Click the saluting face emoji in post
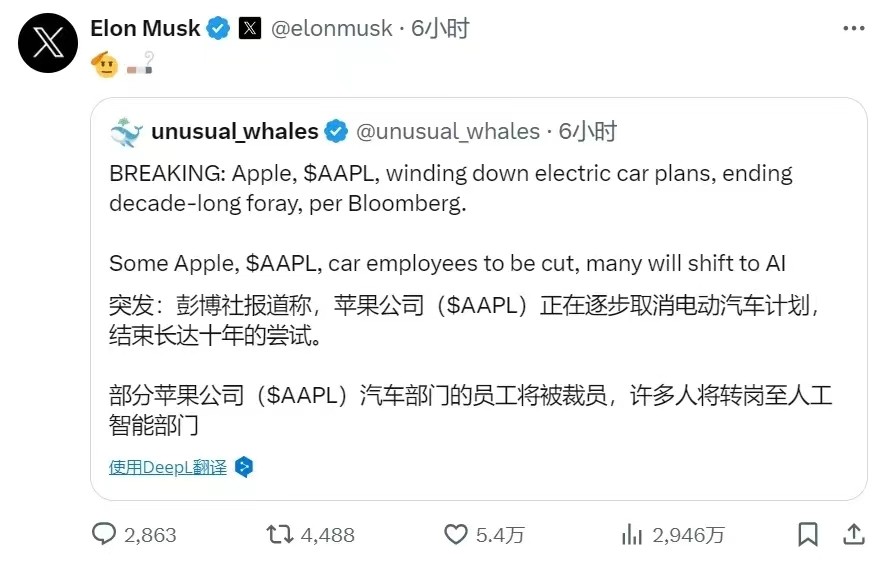The image size is (892, 561). (x=105, y=67)
